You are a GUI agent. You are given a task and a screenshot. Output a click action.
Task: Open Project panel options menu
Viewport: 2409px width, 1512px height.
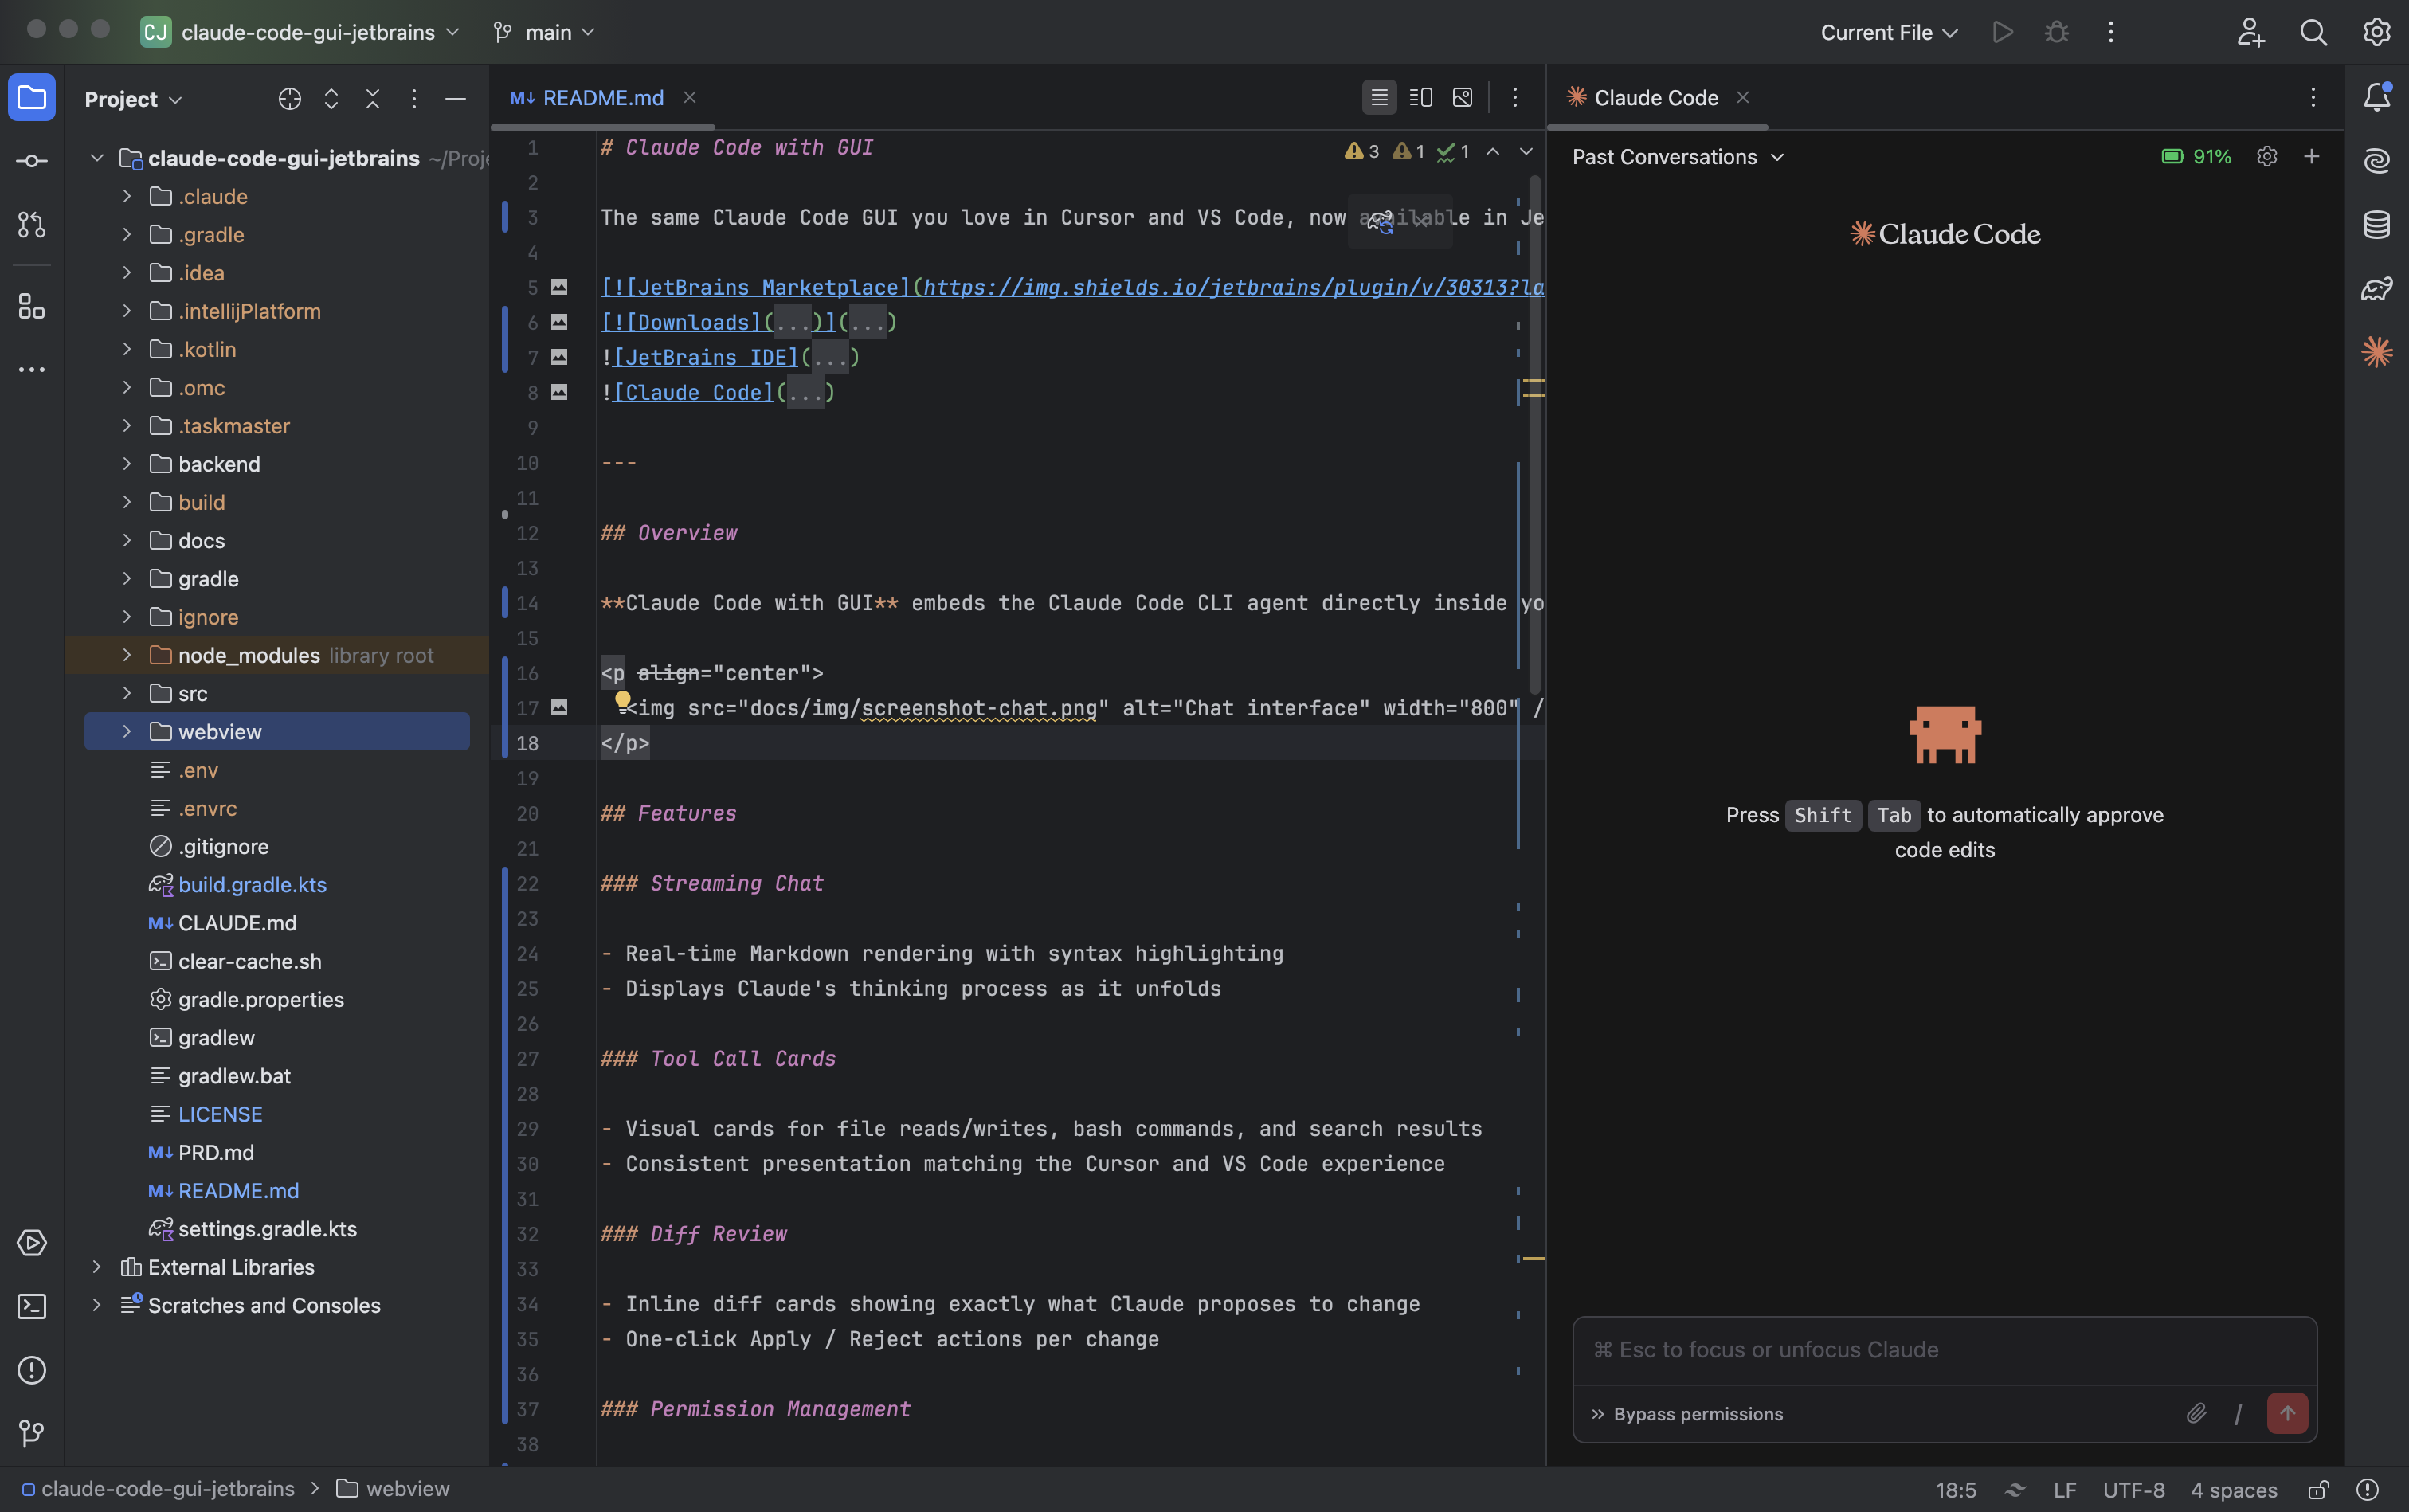click(414, 99)
